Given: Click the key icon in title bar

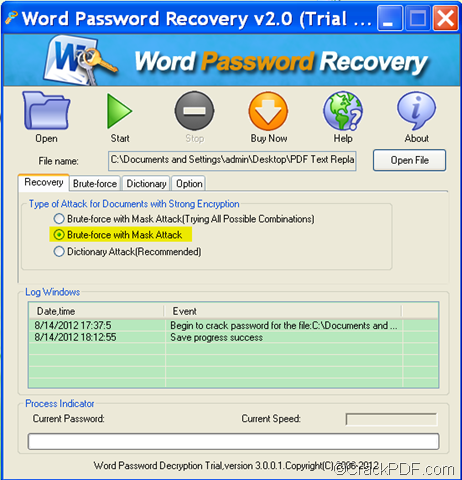Looking at the screenshot, I should click(11, 18).
